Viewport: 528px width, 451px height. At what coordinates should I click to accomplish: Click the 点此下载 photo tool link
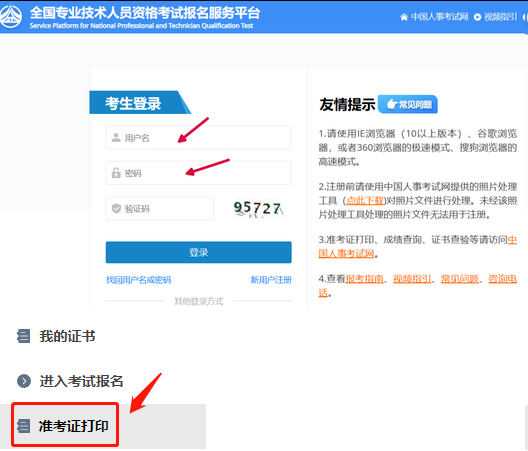(x=365, y=201)
